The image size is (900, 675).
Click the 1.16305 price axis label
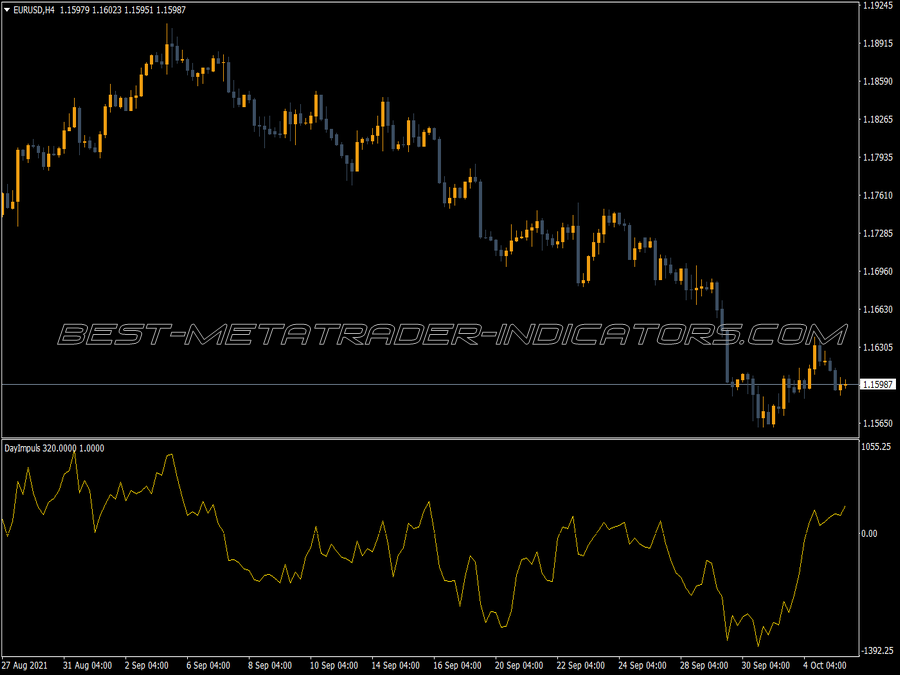click(878, 347)
